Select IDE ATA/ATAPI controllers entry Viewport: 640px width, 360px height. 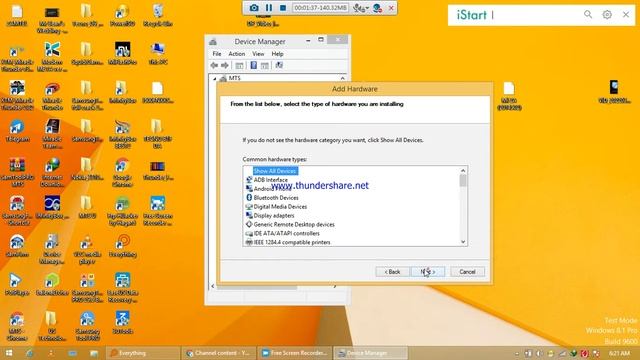click(x=287, y=233)
